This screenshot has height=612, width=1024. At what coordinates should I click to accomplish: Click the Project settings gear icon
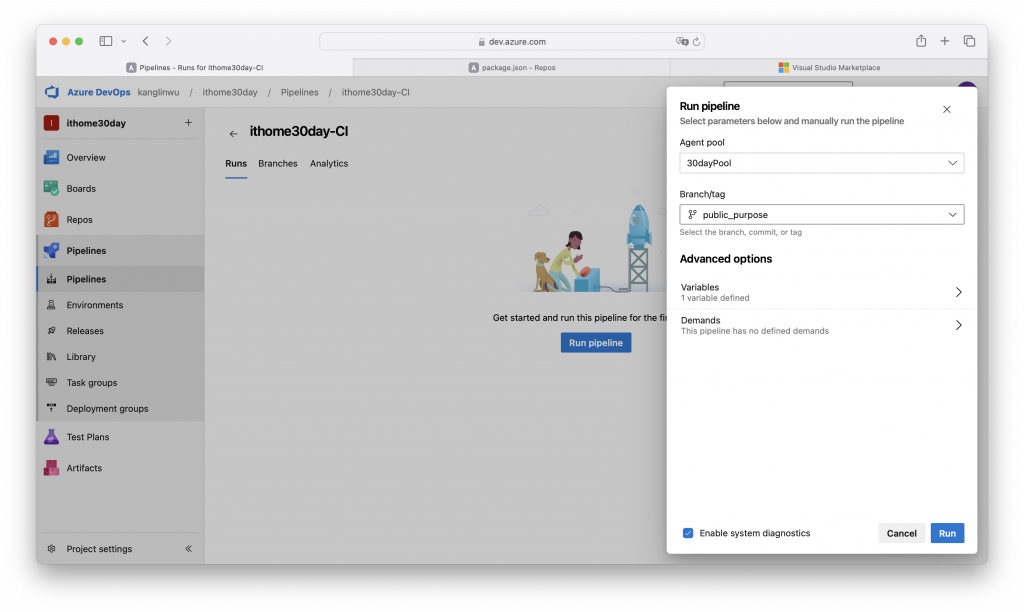(x=52, y=549)
